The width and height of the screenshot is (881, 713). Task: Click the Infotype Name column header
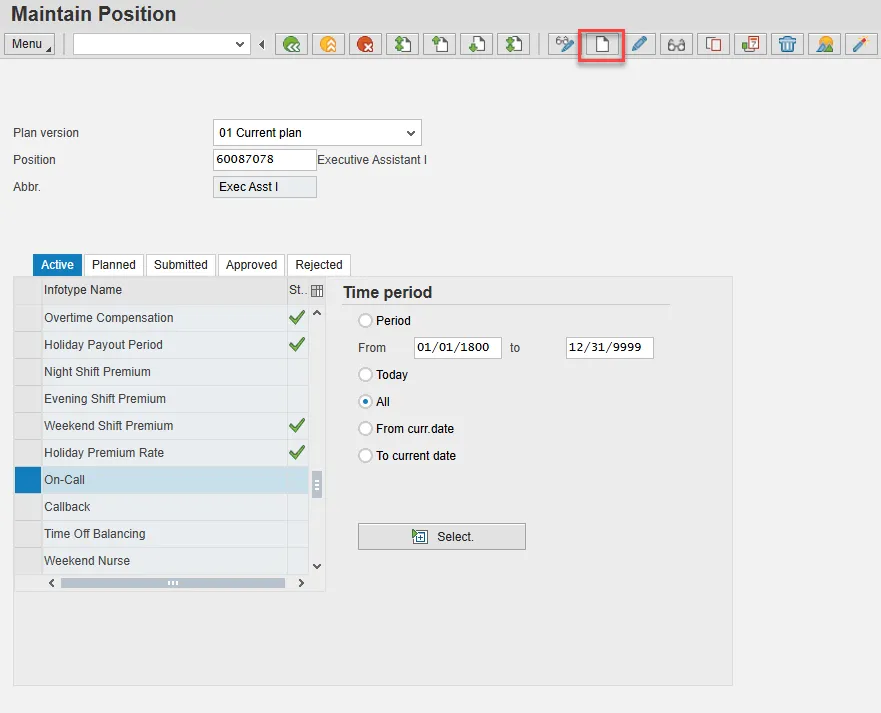tap(164, 290)
